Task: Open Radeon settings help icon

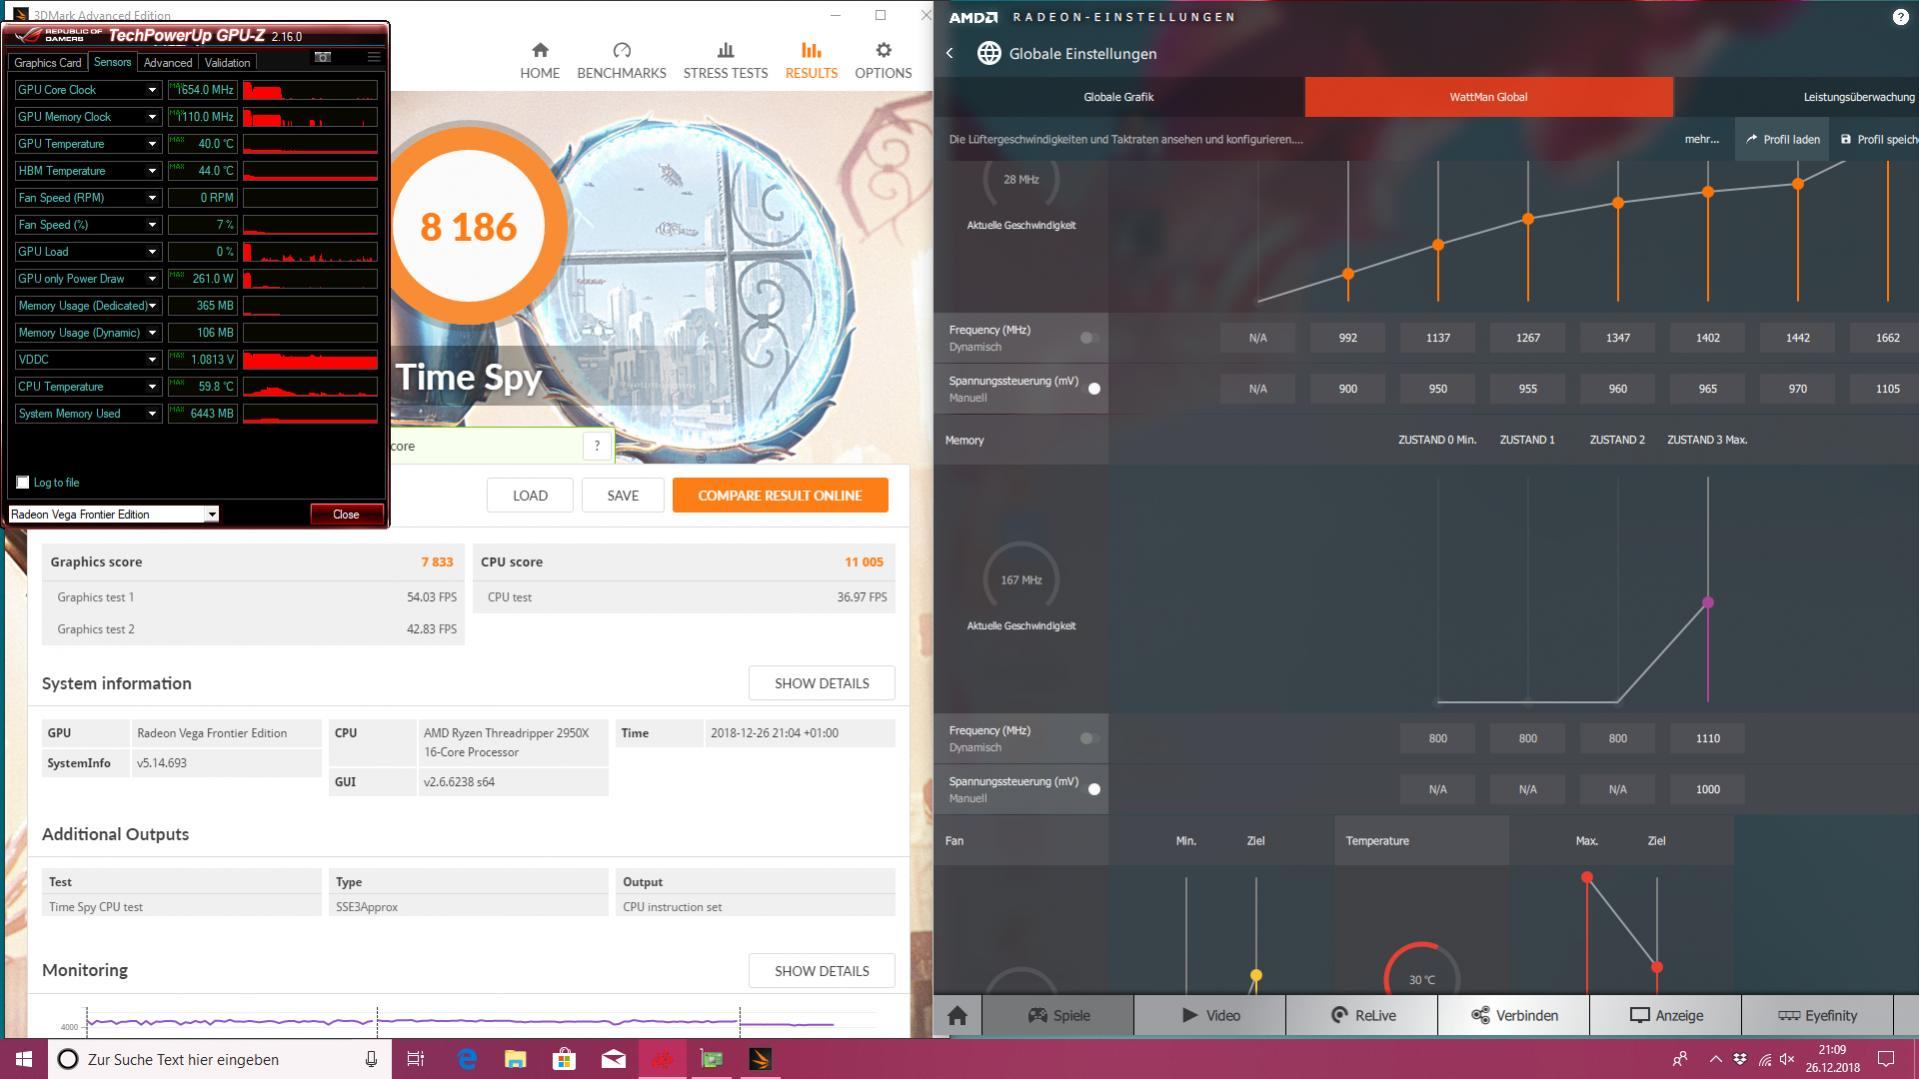Action: tap(1900, 16)
